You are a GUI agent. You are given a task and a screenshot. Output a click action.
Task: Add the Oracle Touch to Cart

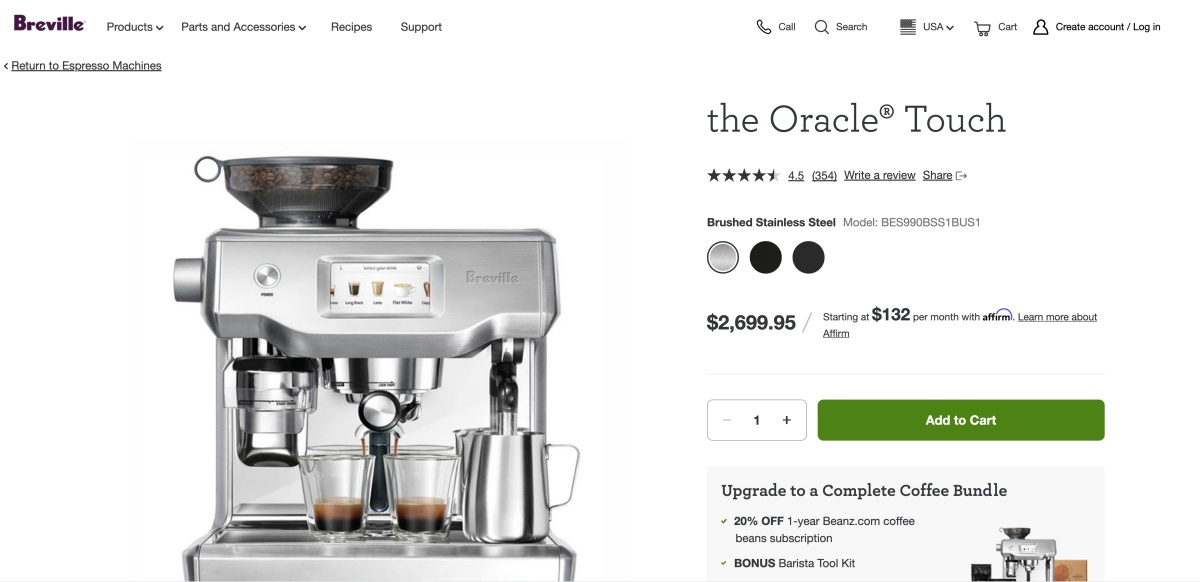(961, 420)
